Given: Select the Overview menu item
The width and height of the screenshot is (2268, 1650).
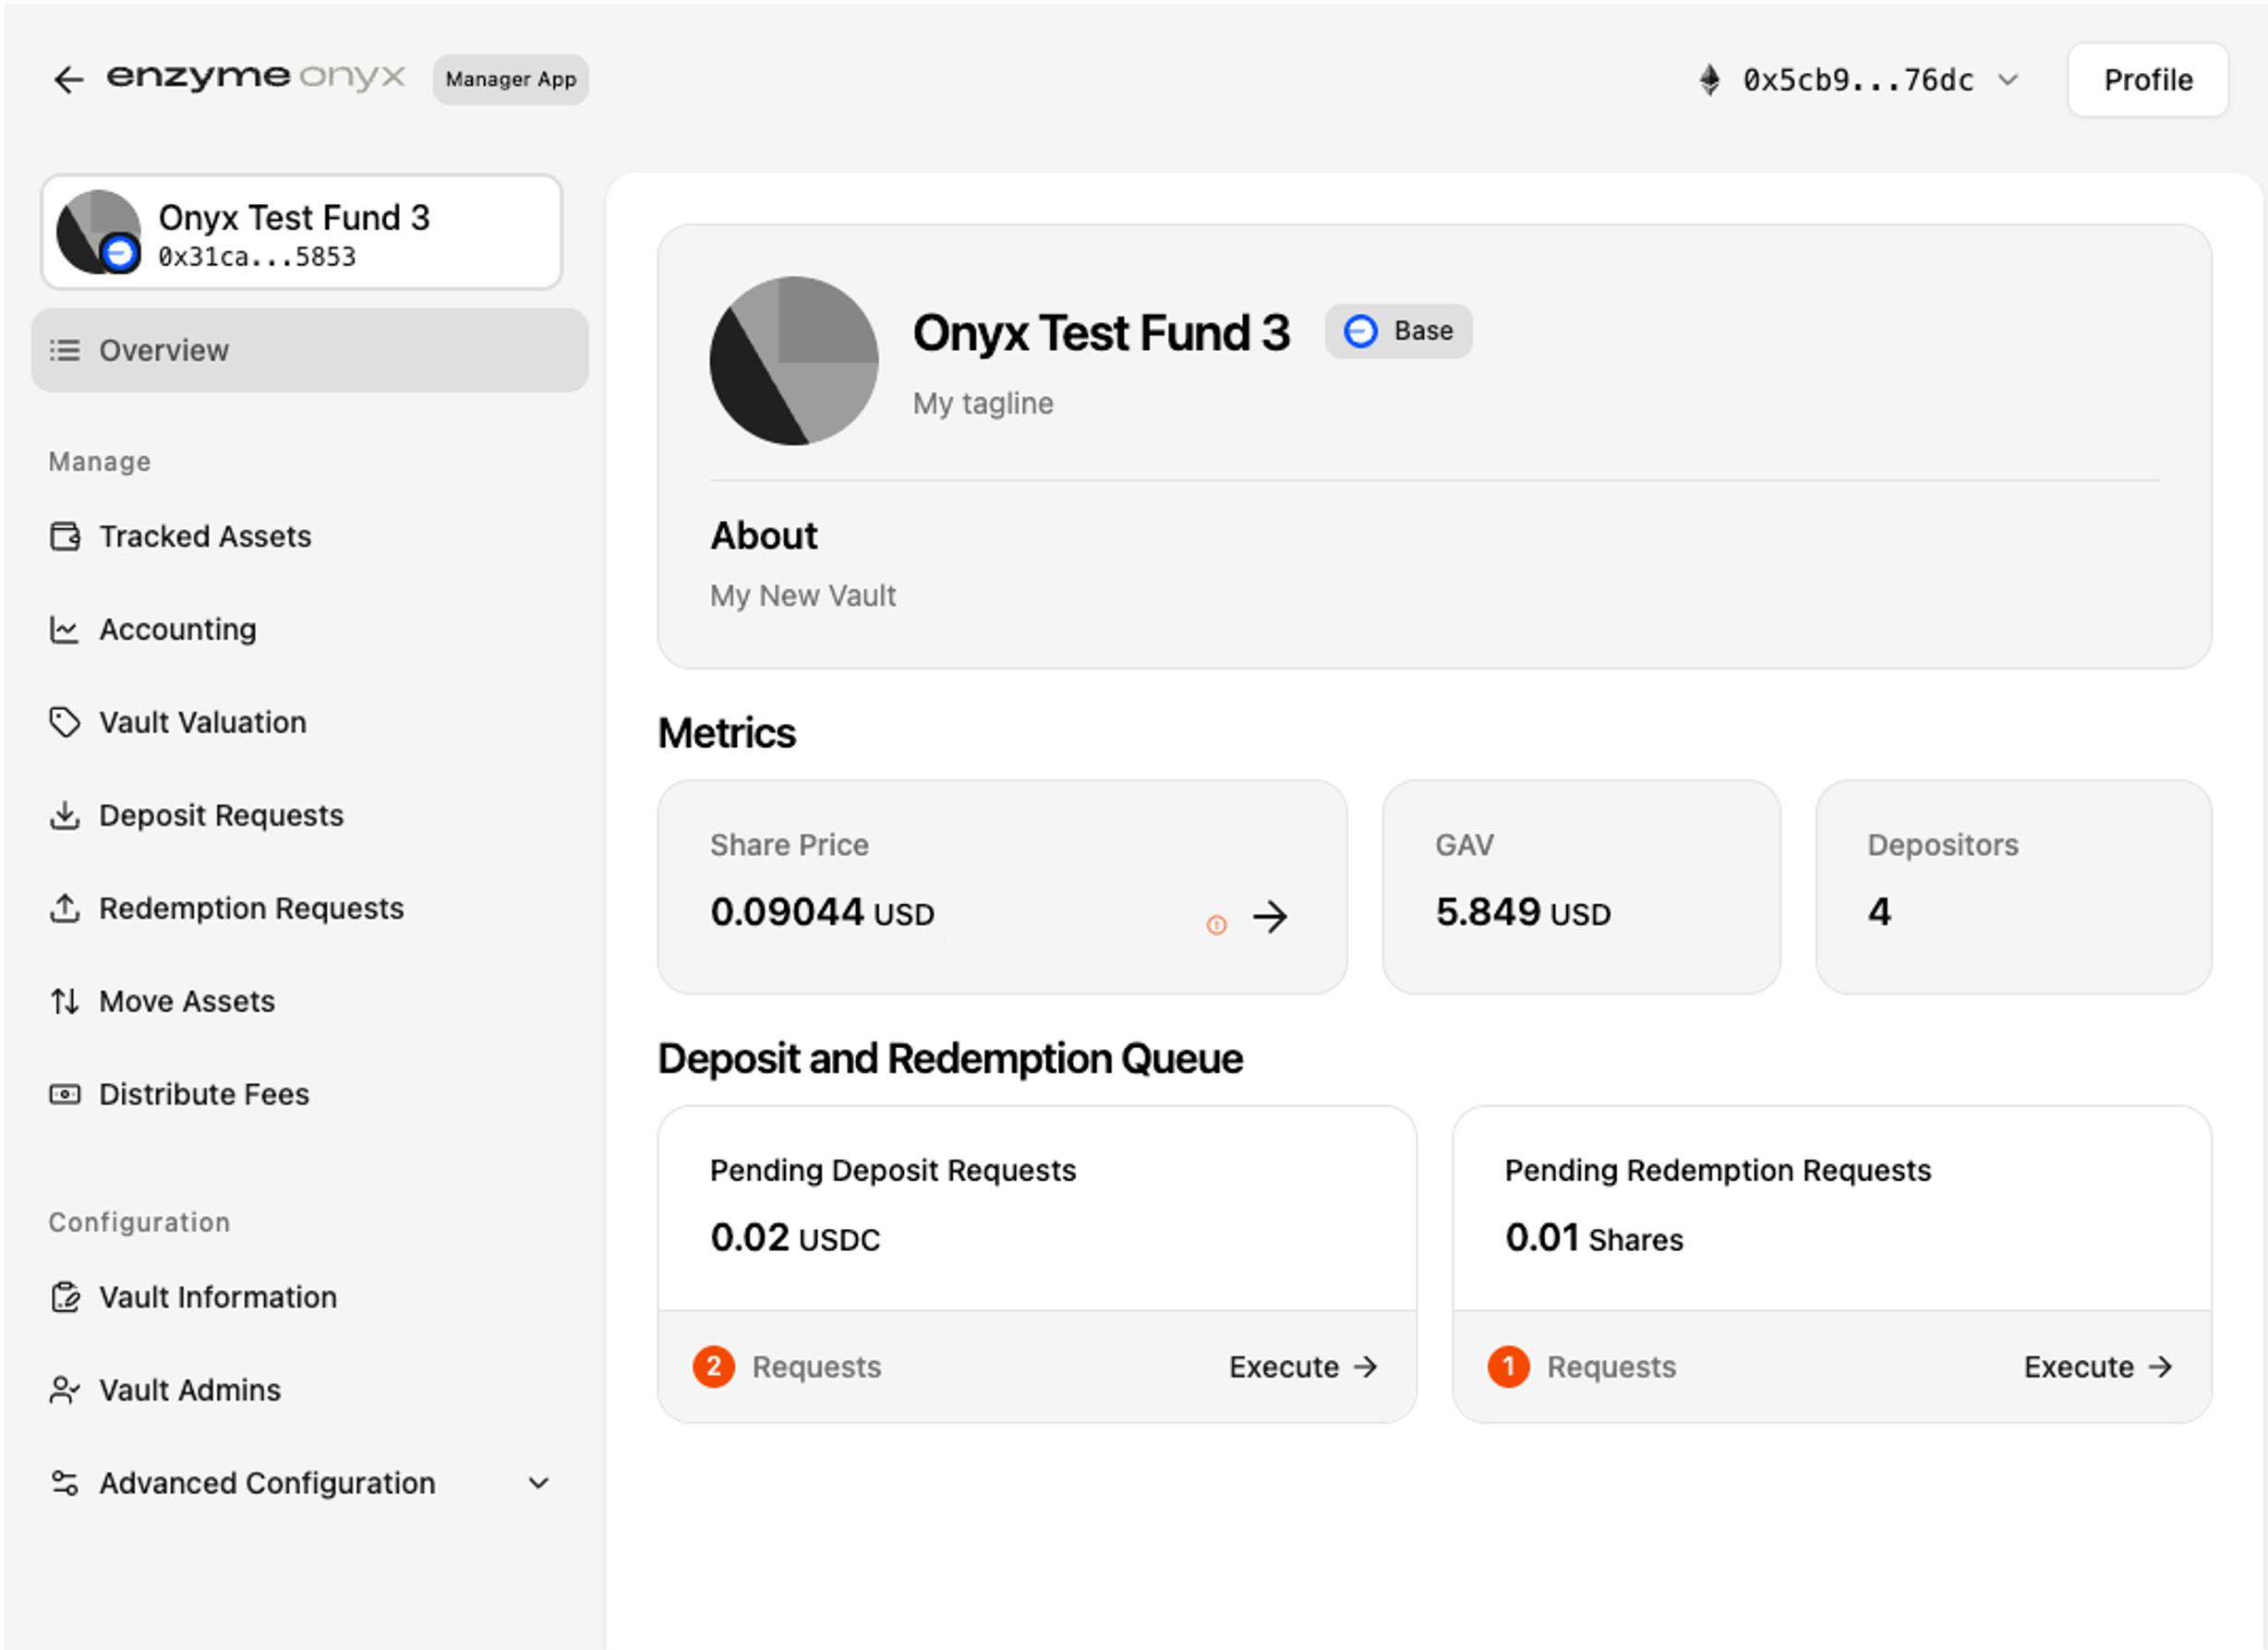Looking at the screenshot, I should 310,350.
